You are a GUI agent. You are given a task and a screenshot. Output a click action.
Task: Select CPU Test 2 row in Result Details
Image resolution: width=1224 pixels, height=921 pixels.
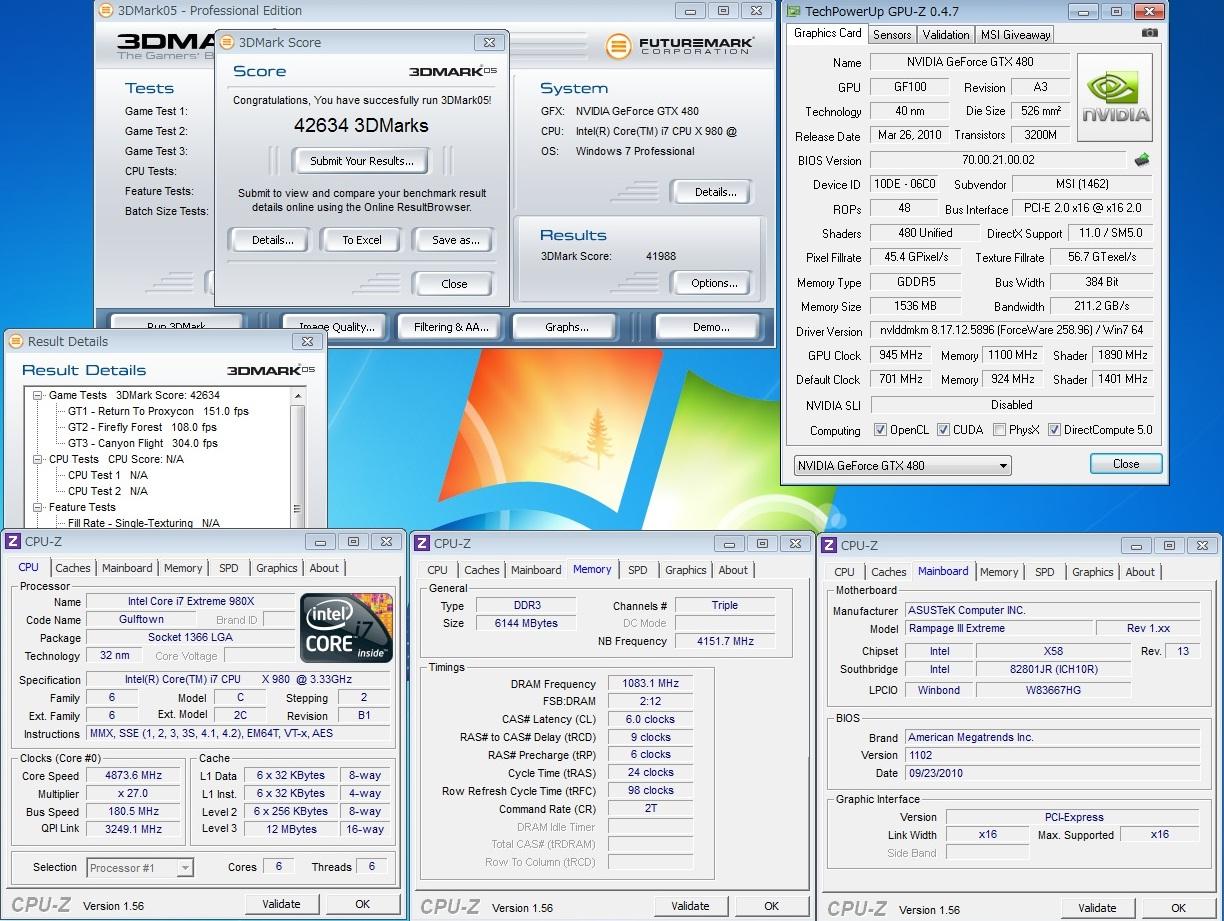pos(107,491)
